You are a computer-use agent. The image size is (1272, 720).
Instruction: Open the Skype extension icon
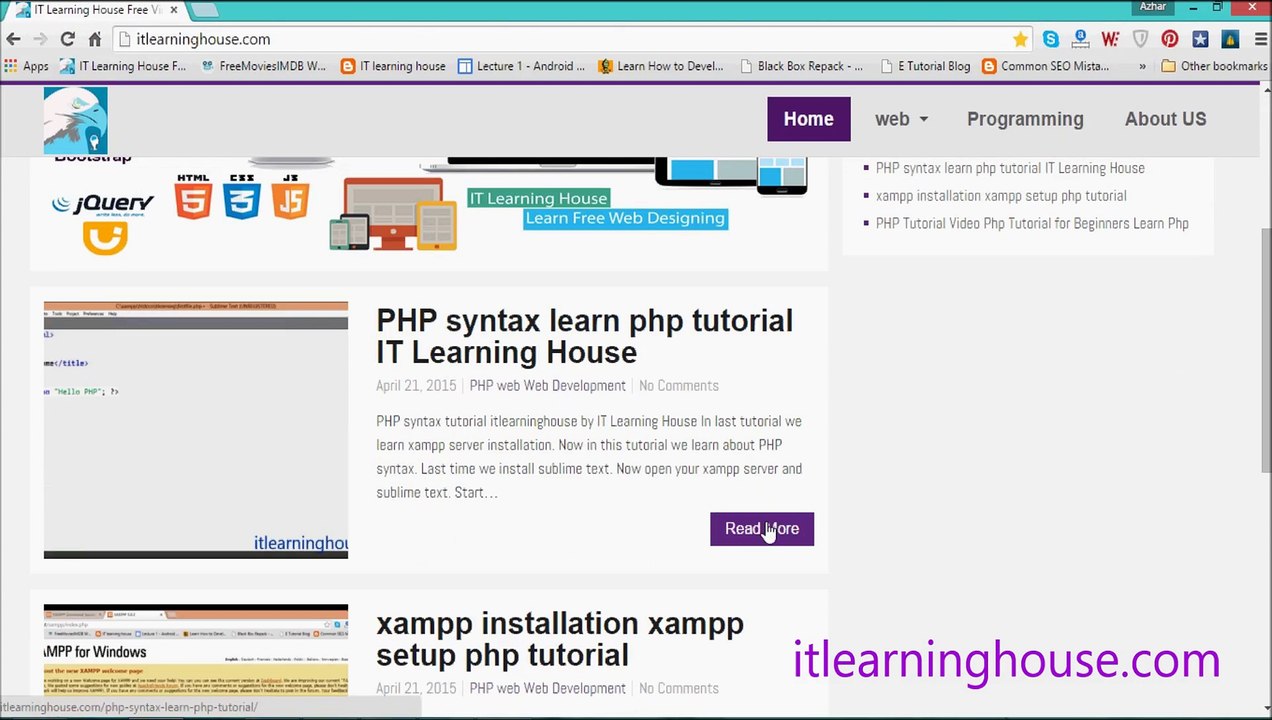[x=1050, y=39]
